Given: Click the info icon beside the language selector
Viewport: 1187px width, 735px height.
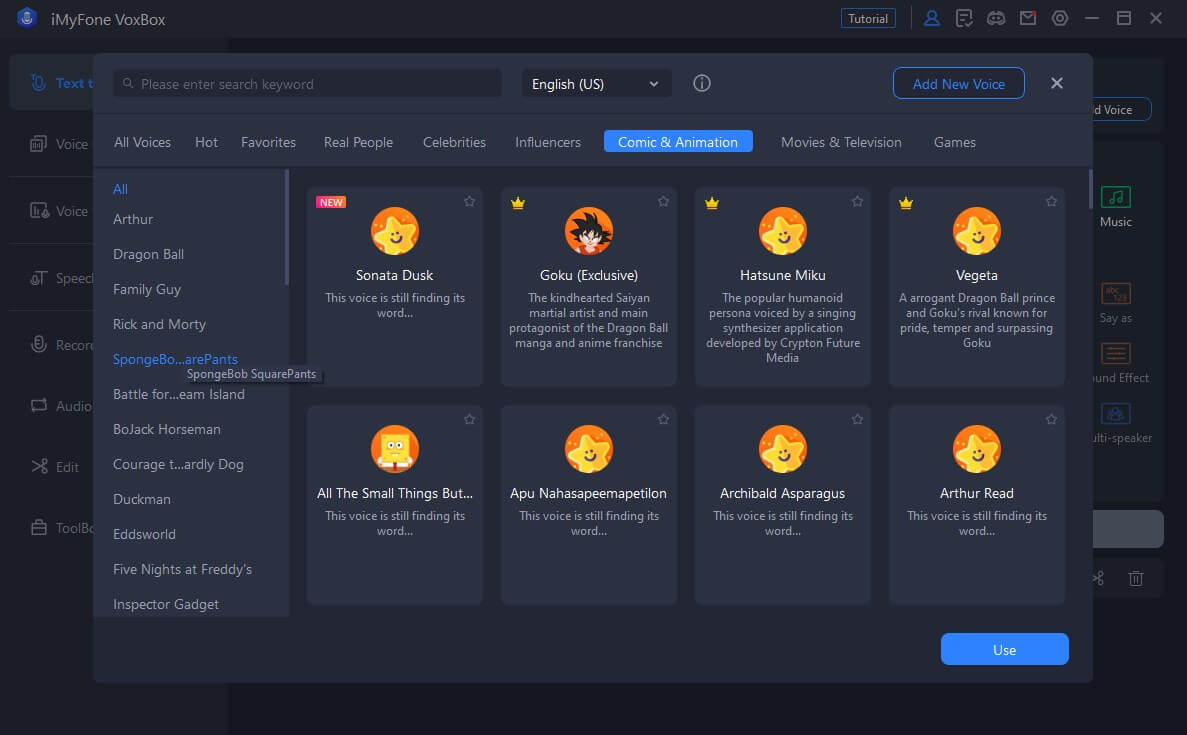Looking at the screenshot, I should click(x=702, y=83).
